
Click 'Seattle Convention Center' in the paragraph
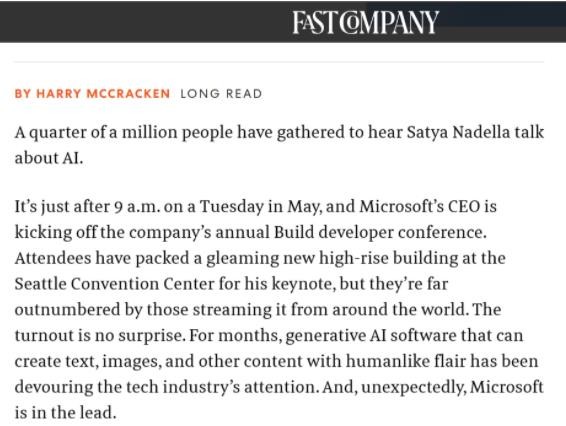(114, 284)
